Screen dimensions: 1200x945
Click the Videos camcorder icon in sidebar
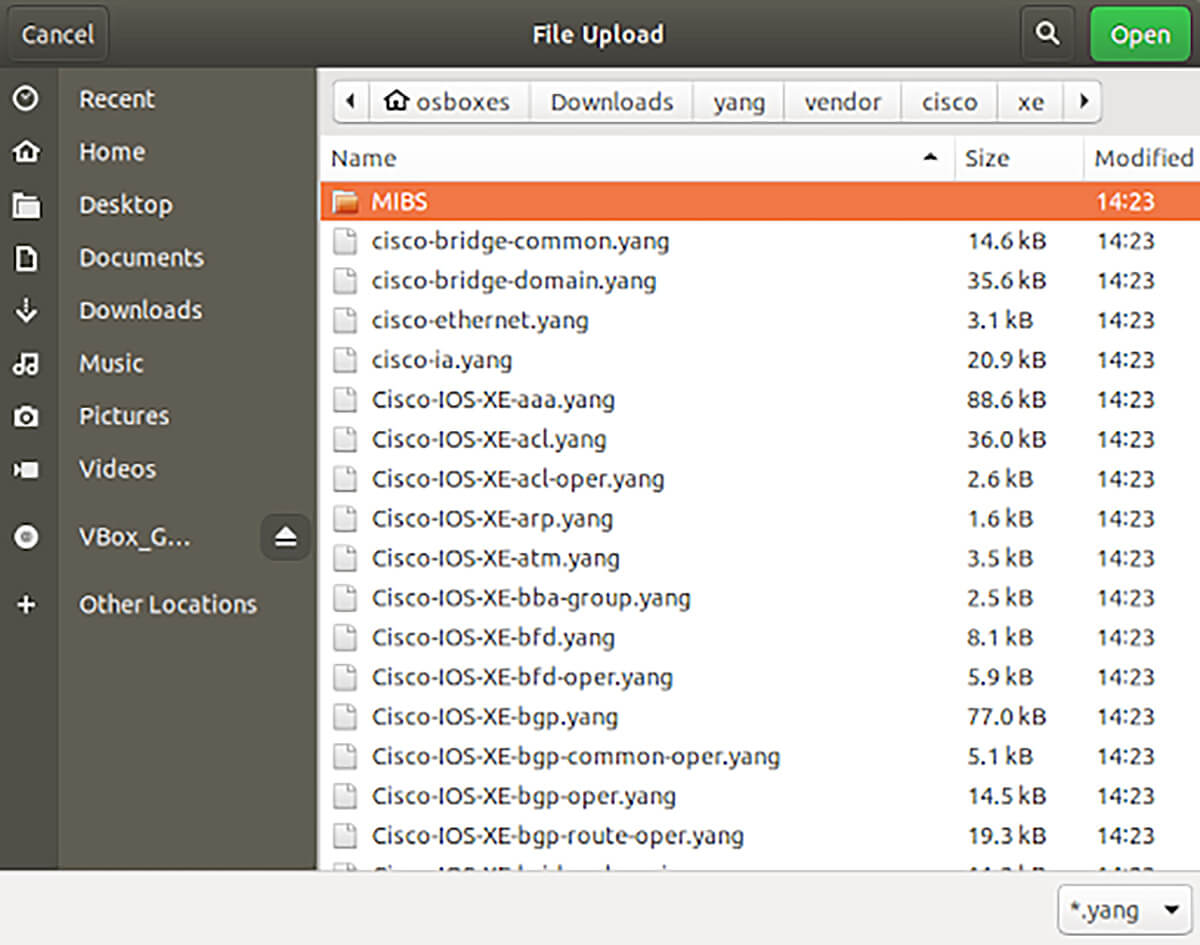coord(26,469)
